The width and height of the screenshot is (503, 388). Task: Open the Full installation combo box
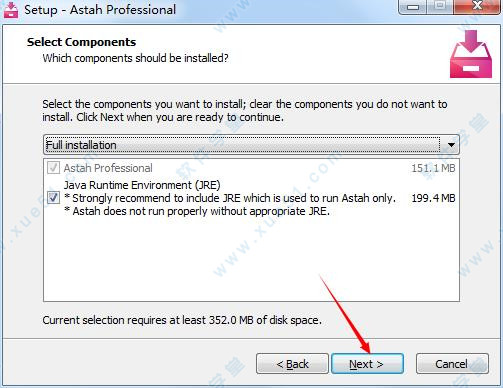(251, 145)
